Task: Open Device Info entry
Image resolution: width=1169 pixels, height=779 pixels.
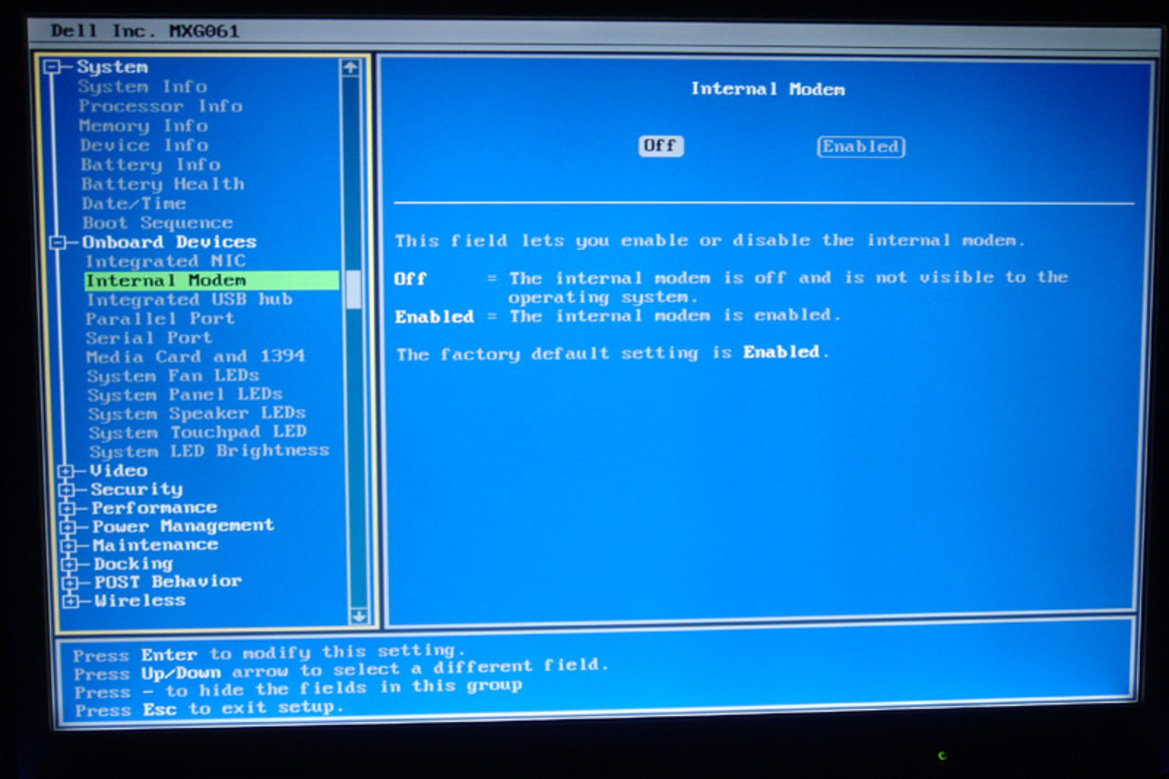Action: point(144,145)
